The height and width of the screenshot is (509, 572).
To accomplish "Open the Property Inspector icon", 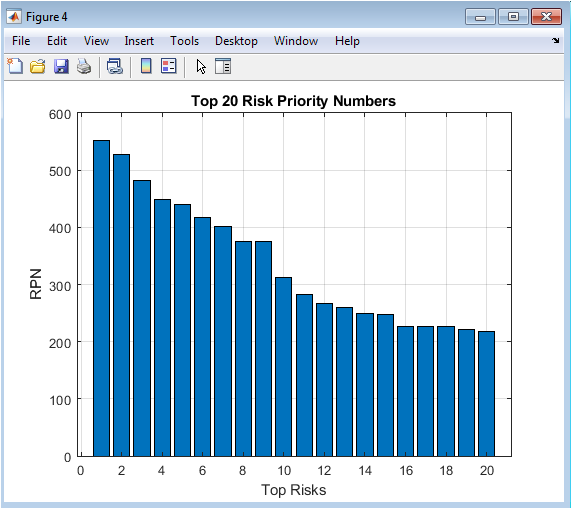I will 223,66.
